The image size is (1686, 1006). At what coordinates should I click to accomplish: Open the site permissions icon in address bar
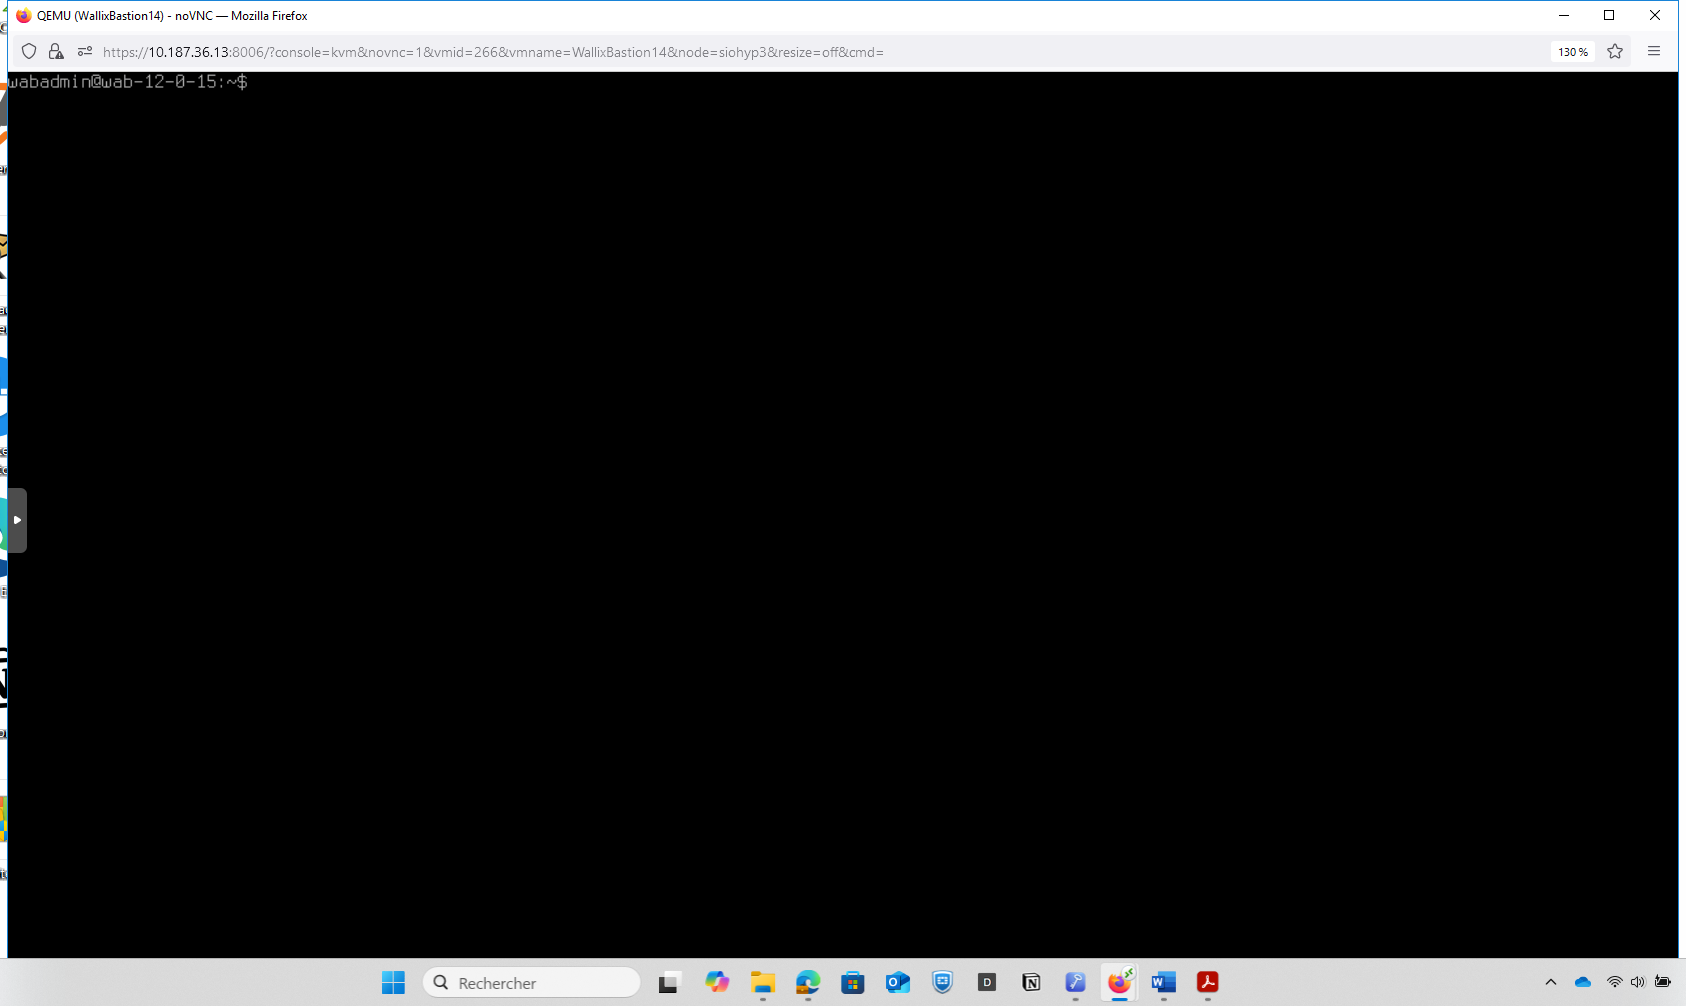85,52
